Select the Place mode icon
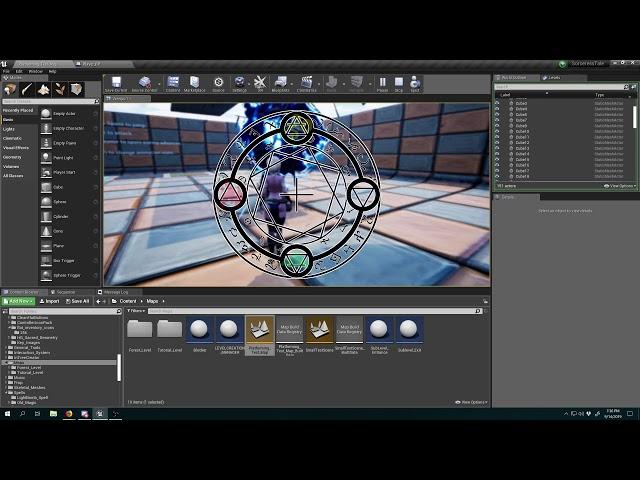This screenshot has width=640, height=480. coord(10,89)
